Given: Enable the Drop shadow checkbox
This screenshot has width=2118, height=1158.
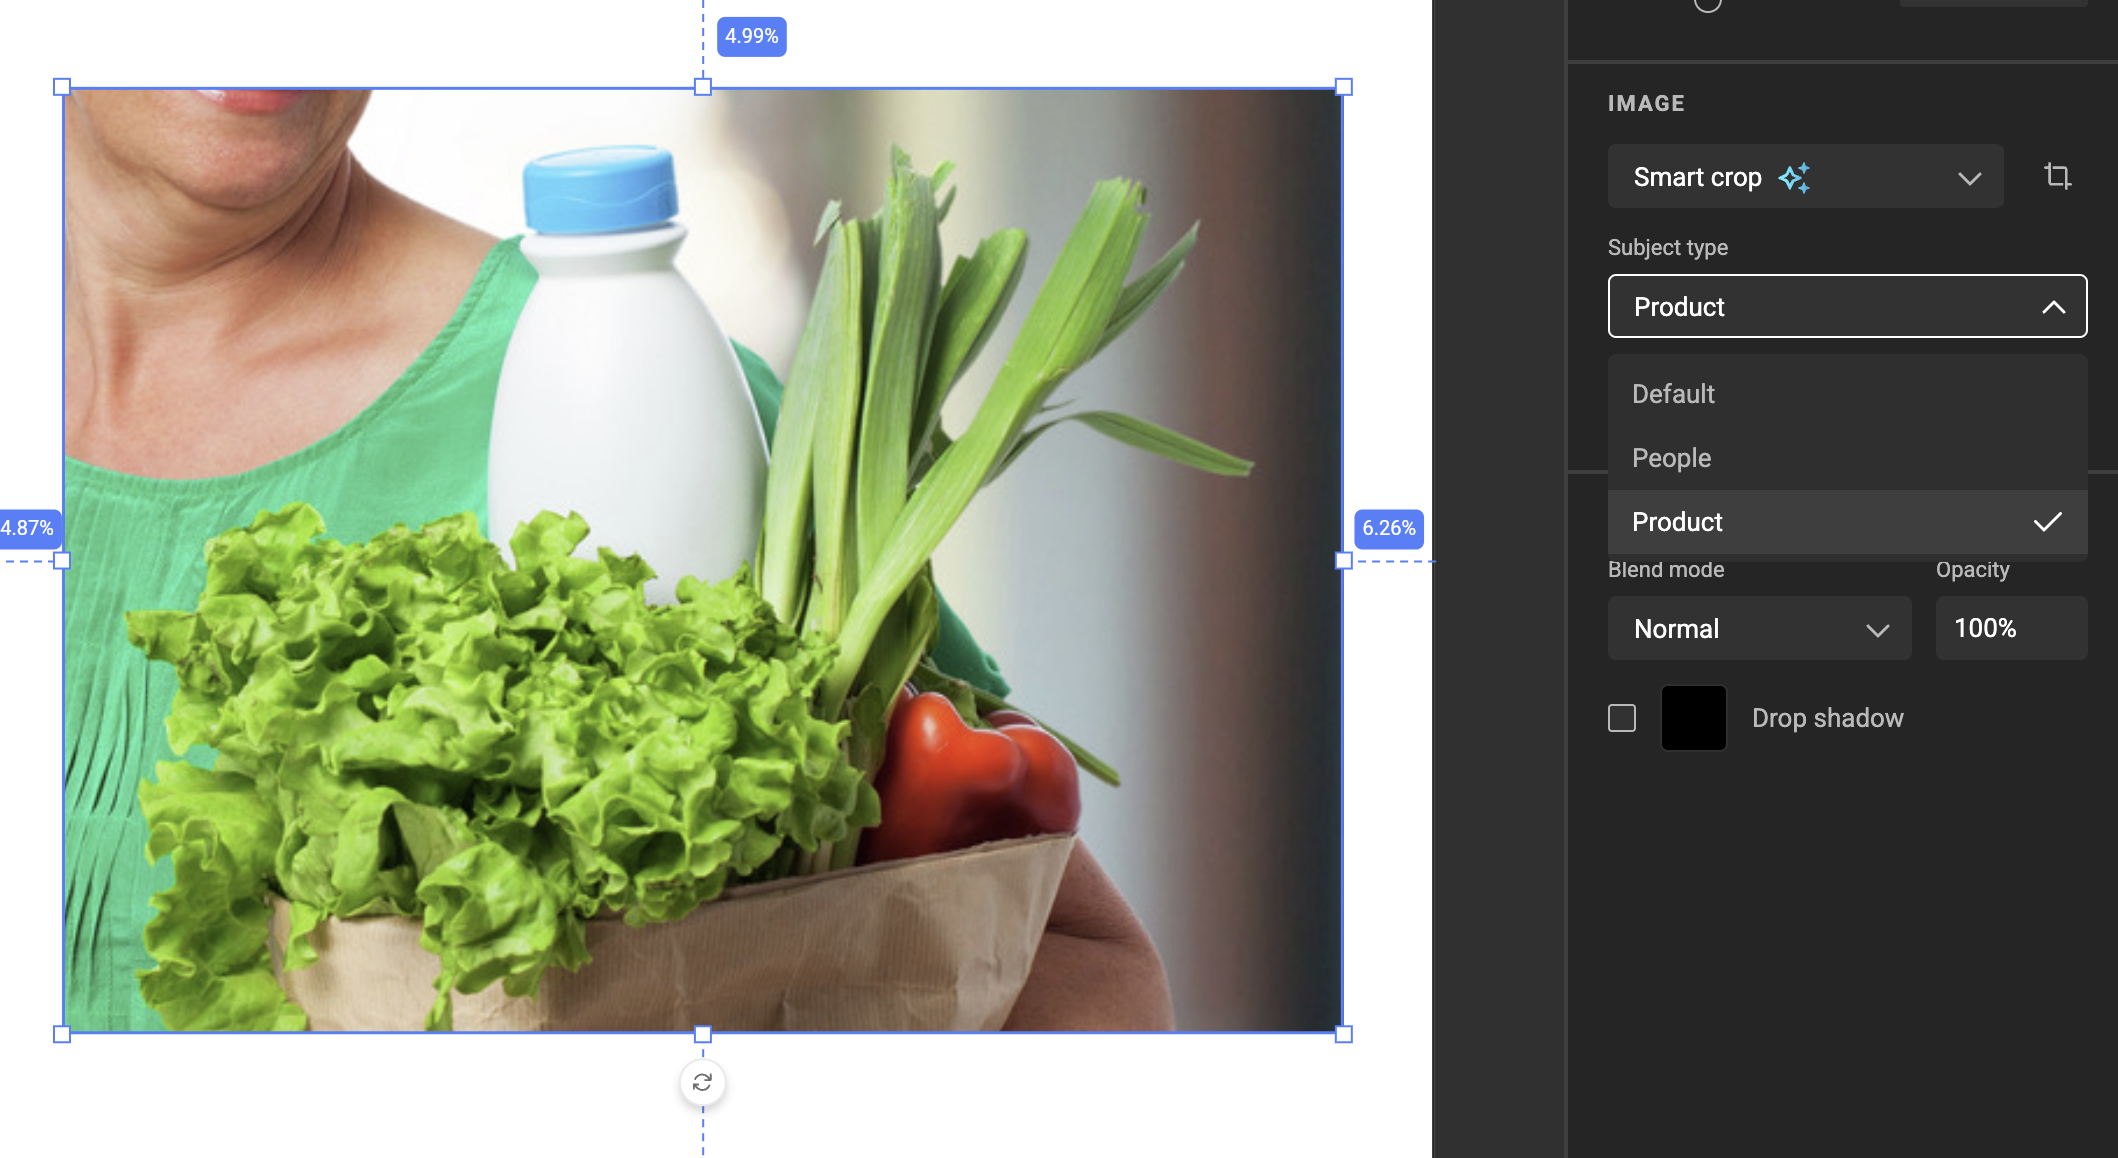Looking at the screenshot, I should (x=1622, y=718).
